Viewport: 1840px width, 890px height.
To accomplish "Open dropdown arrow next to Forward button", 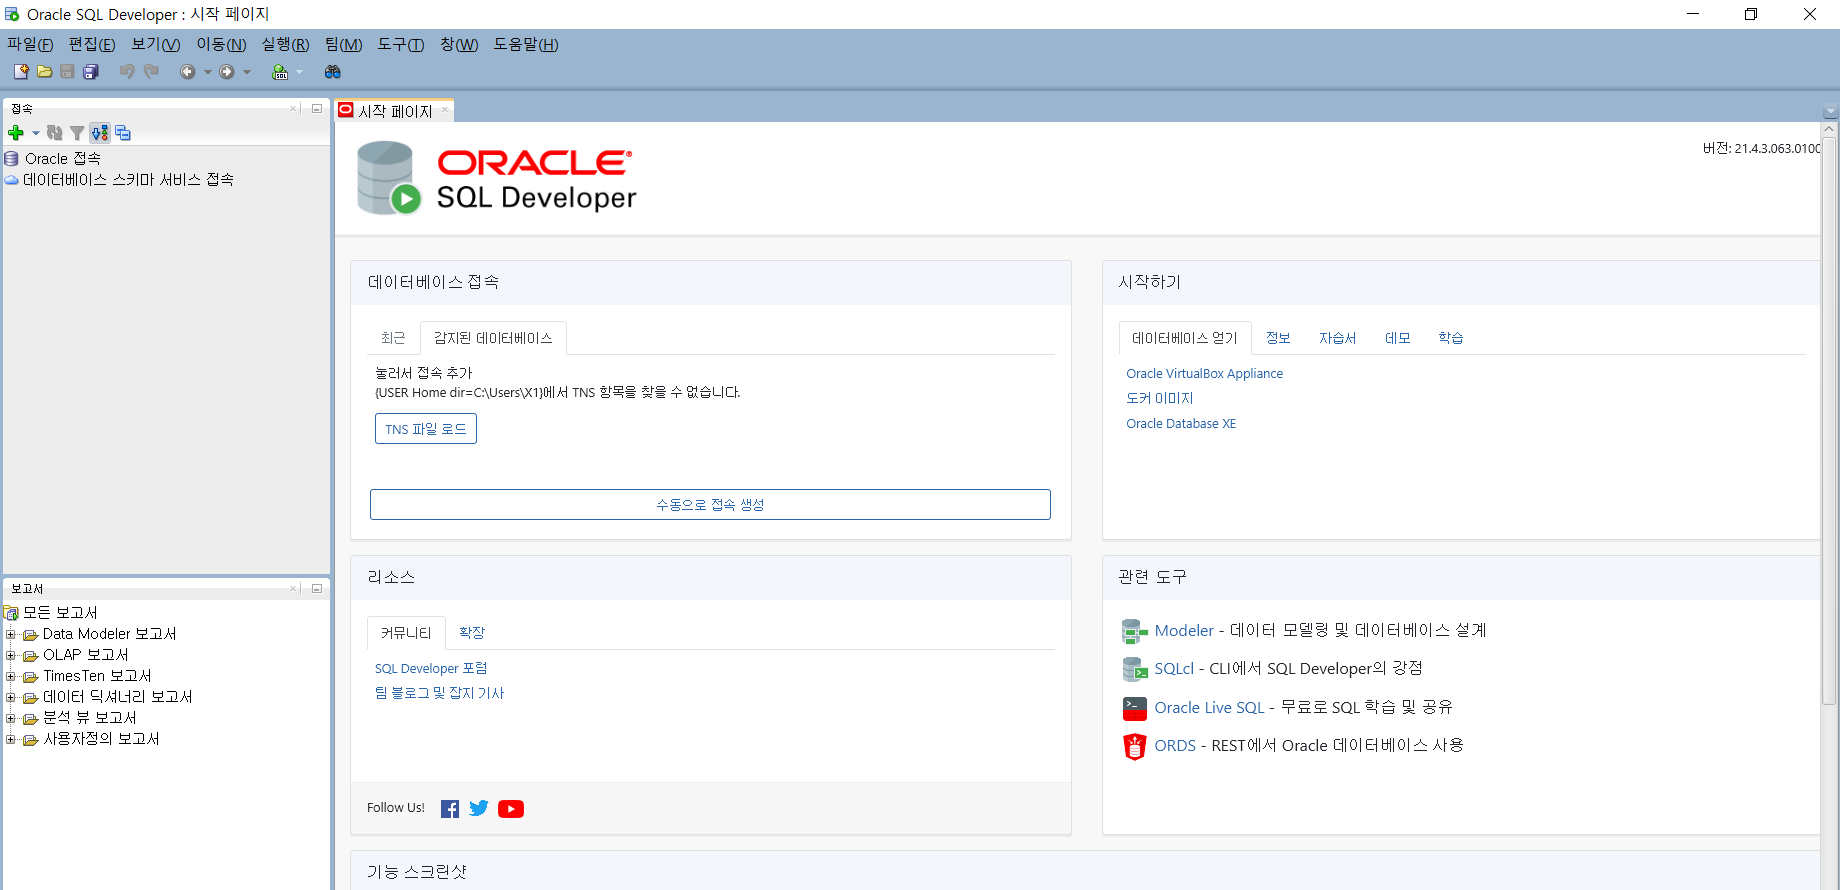I will coord(247,72).
